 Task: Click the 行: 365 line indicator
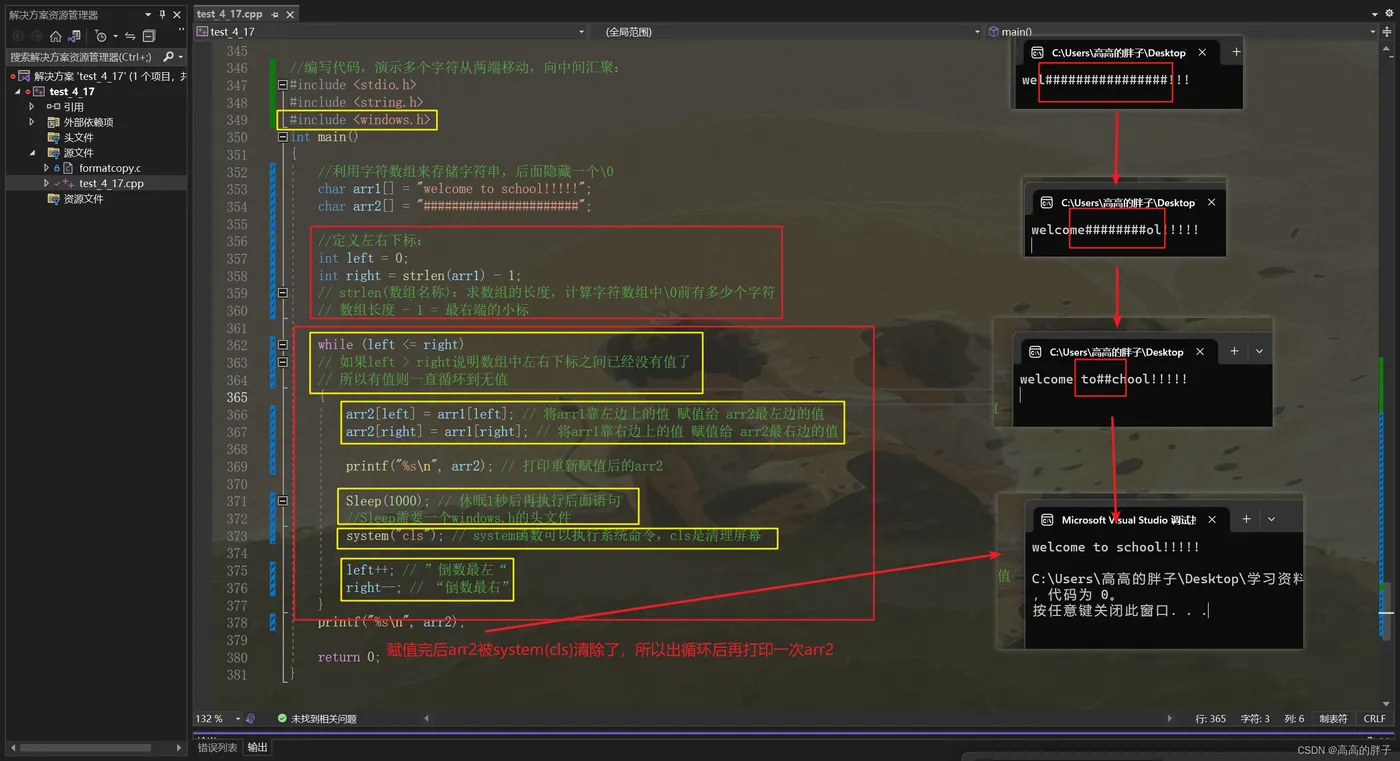[1211, 718]
